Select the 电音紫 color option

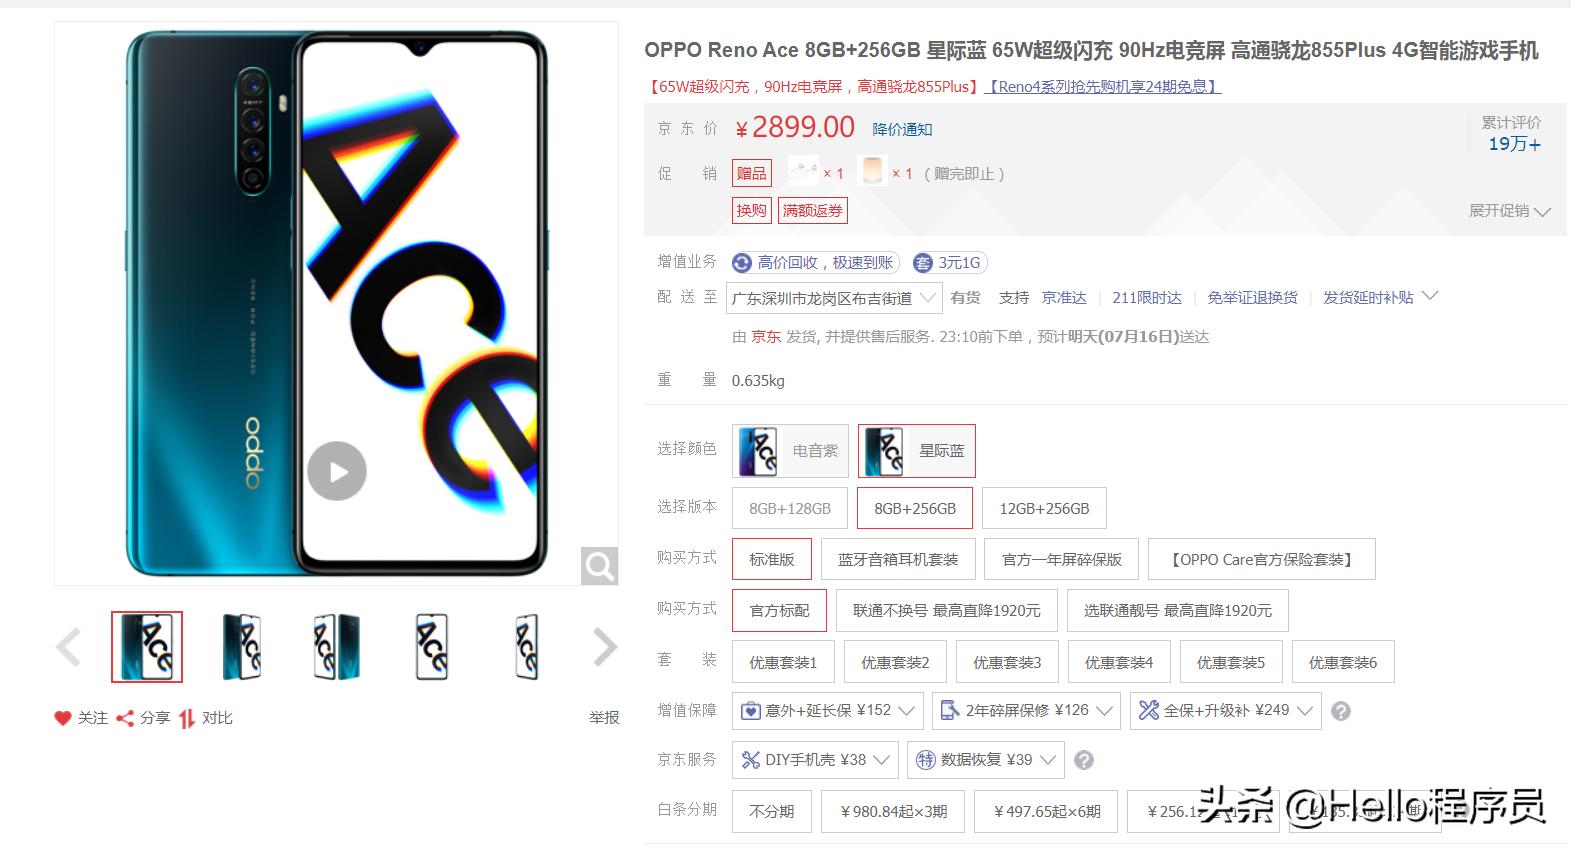pos(790,451)
